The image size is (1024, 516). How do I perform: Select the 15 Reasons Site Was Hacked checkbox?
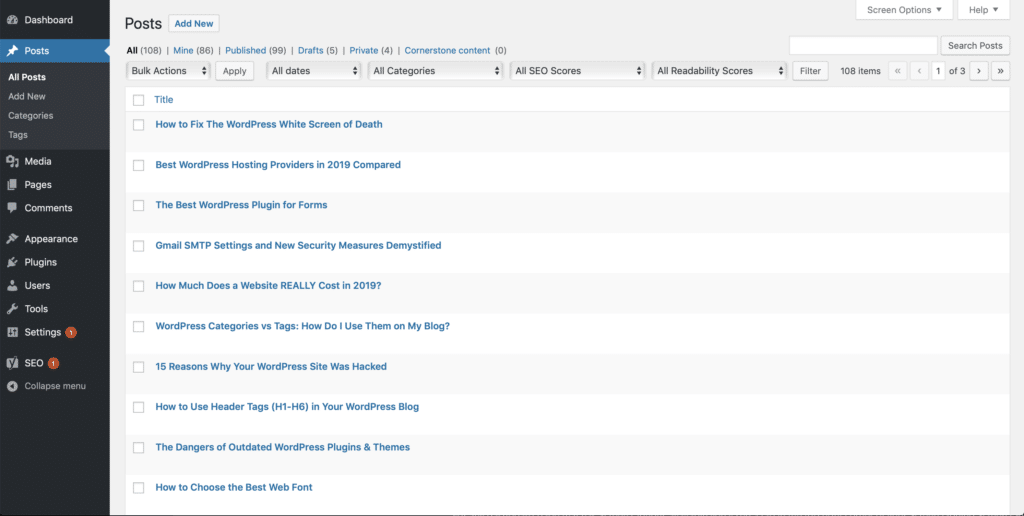tap(138, 367)
